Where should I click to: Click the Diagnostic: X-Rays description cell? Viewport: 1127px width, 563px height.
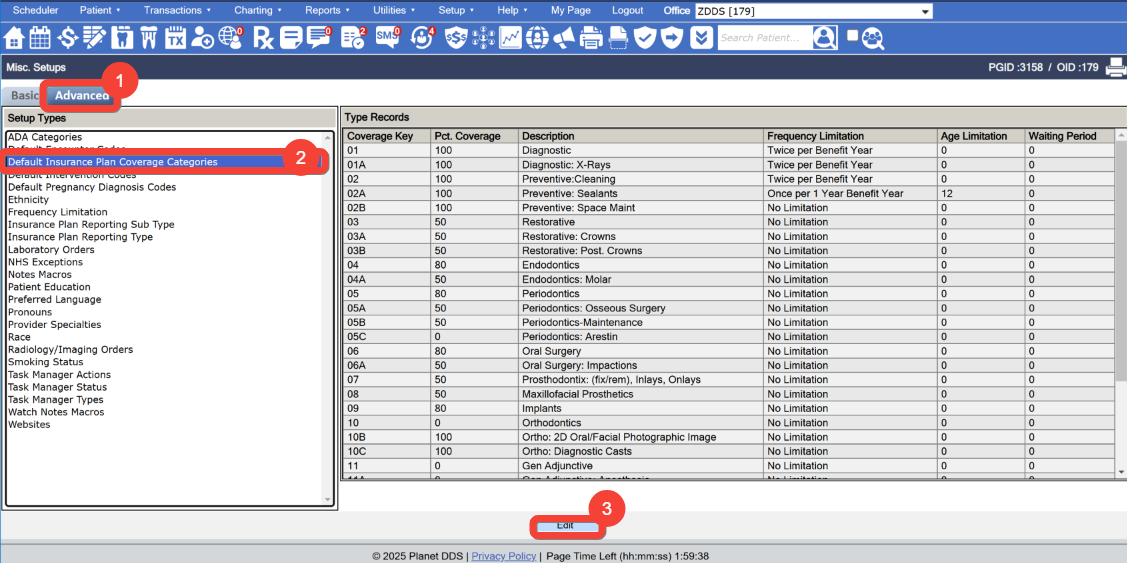tap(640, 165)
